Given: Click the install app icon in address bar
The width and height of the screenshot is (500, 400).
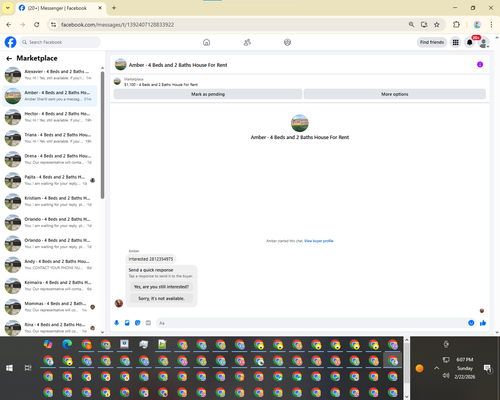Looking at the screenshot, I should (x=424, y=25).
